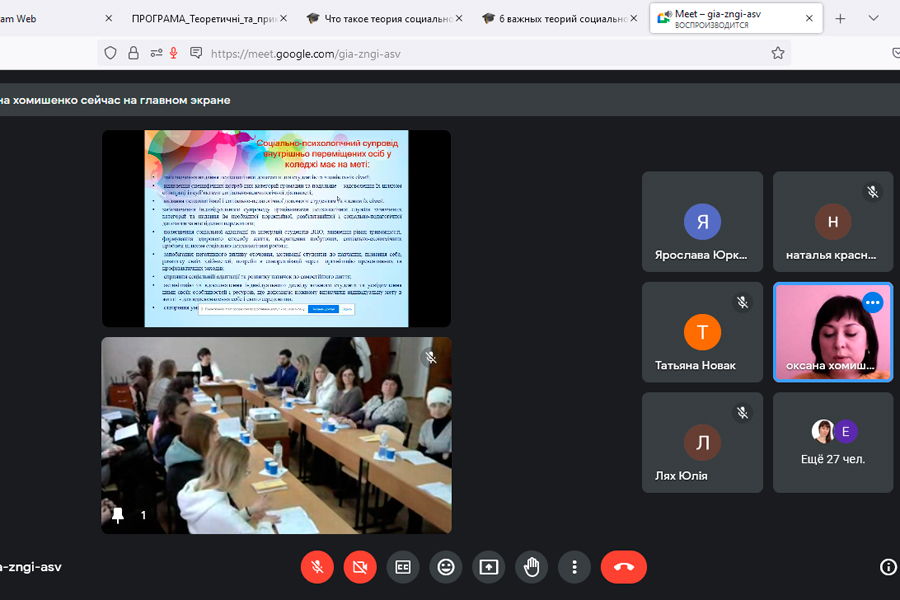Click muted mic icon on room video
This screenshot has height=600, width=900.
click(x=431, y=358)
